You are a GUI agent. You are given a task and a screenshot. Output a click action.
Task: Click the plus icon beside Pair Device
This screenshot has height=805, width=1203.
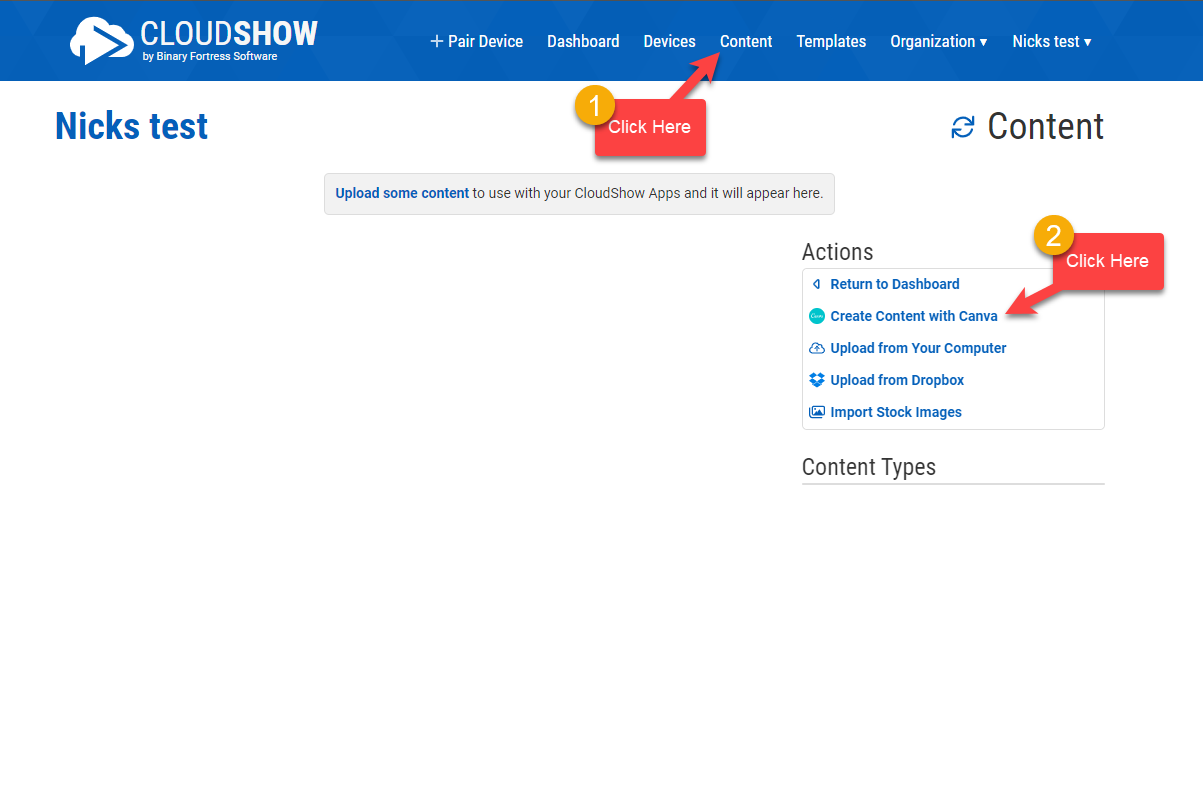click(x=436, y=42)
